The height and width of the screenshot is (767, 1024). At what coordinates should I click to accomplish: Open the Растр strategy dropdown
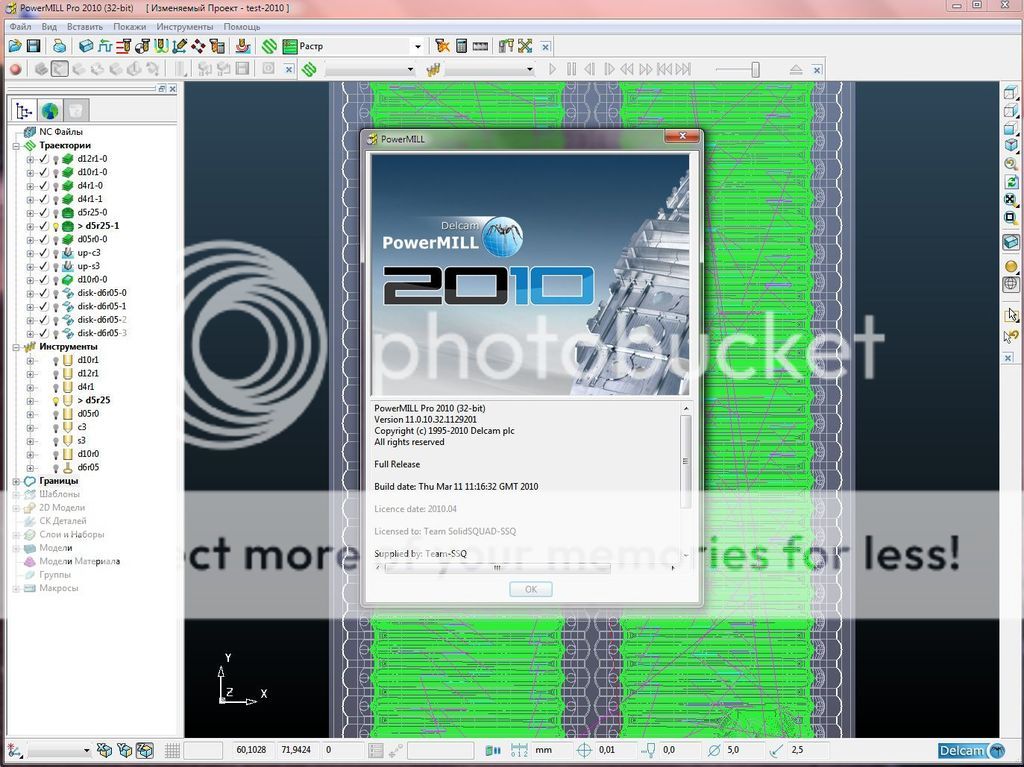[417, 46]
